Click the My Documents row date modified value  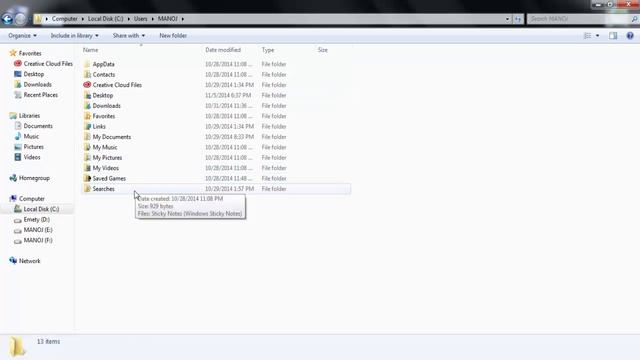[229, 137]
